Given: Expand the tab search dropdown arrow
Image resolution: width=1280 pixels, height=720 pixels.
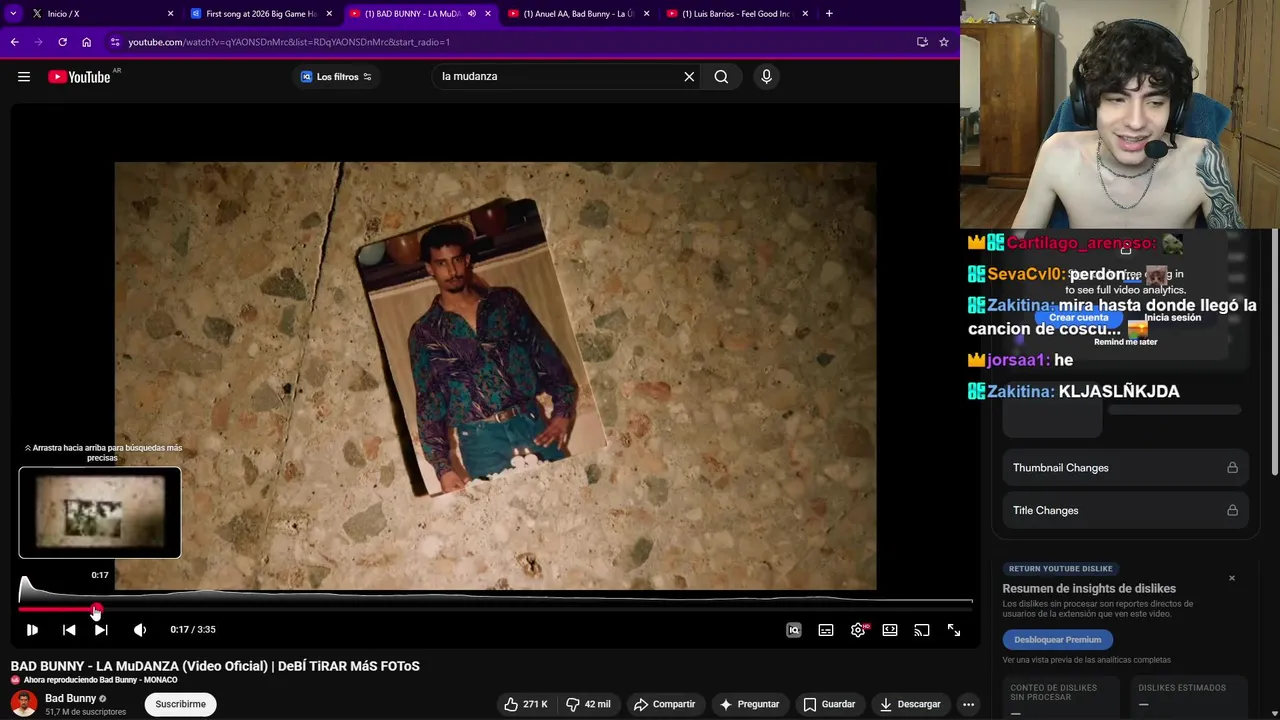Looking at the screenshot, I should [x=14, y=14].
